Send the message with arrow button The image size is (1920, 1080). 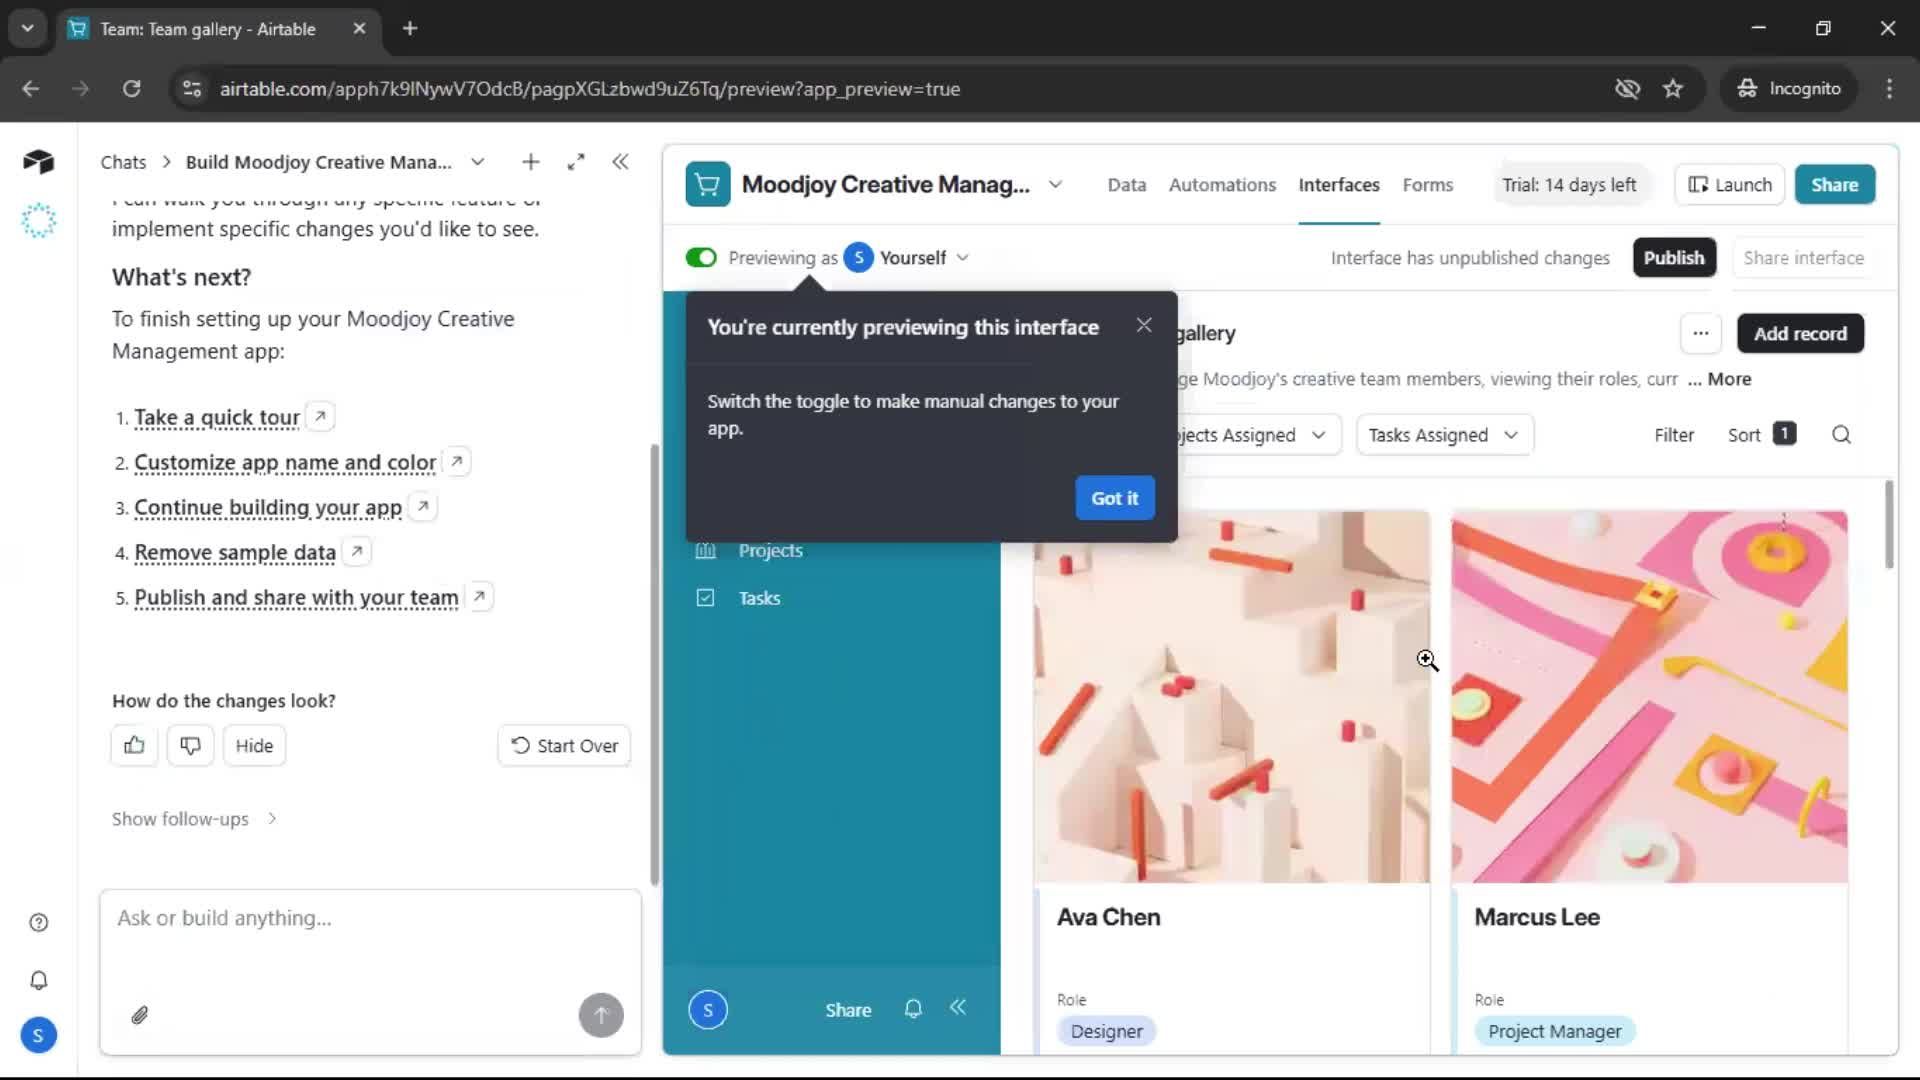tap(601, 1015)
